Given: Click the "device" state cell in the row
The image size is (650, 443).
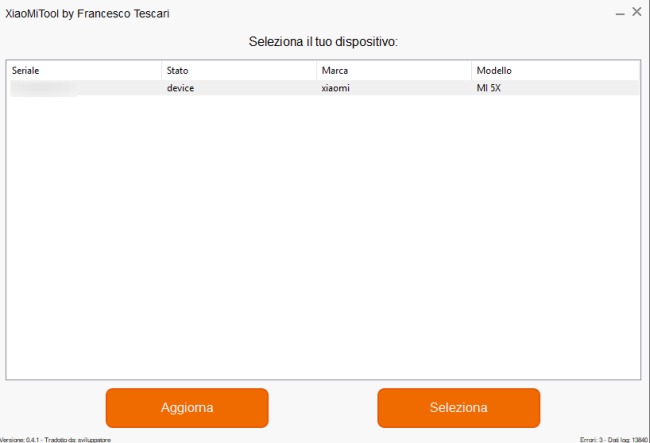Looking at the screenshot, I should pyautogui.click(x=180, y=88).
